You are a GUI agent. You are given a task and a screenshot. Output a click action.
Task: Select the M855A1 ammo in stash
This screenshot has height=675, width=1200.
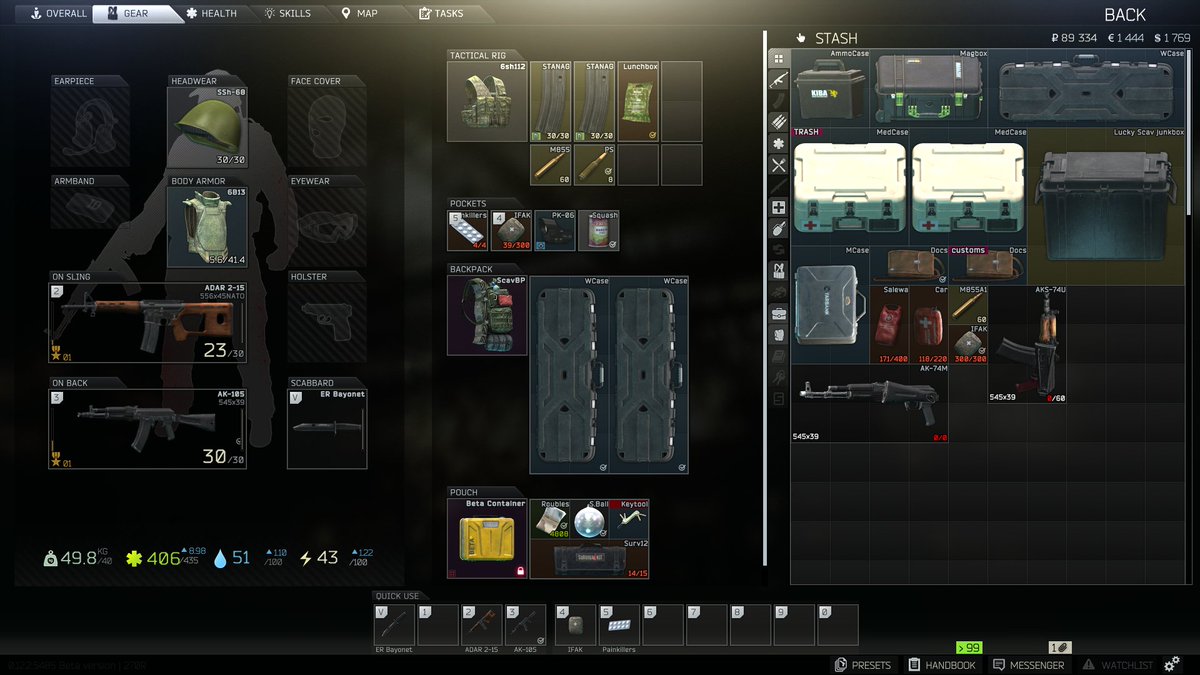coord(968,305)
